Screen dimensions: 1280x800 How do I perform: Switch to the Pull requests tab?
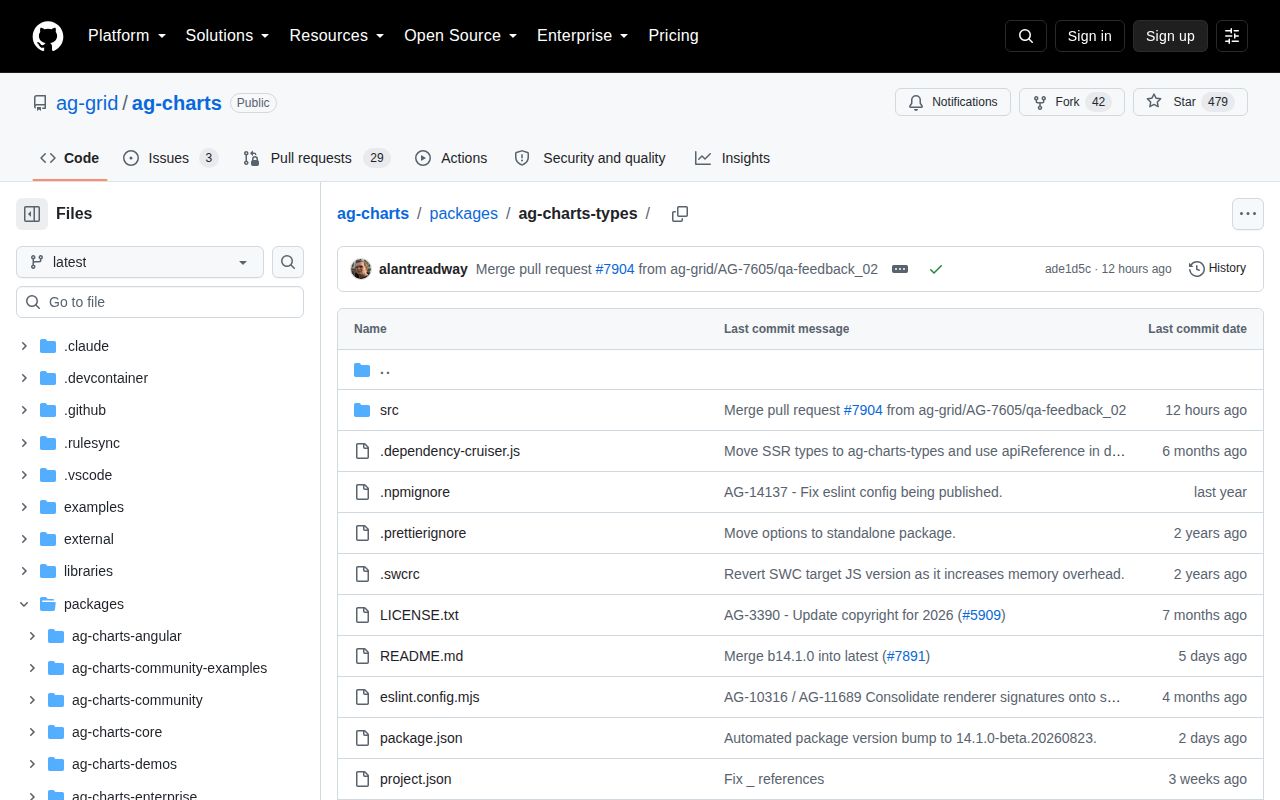point(316,158)
